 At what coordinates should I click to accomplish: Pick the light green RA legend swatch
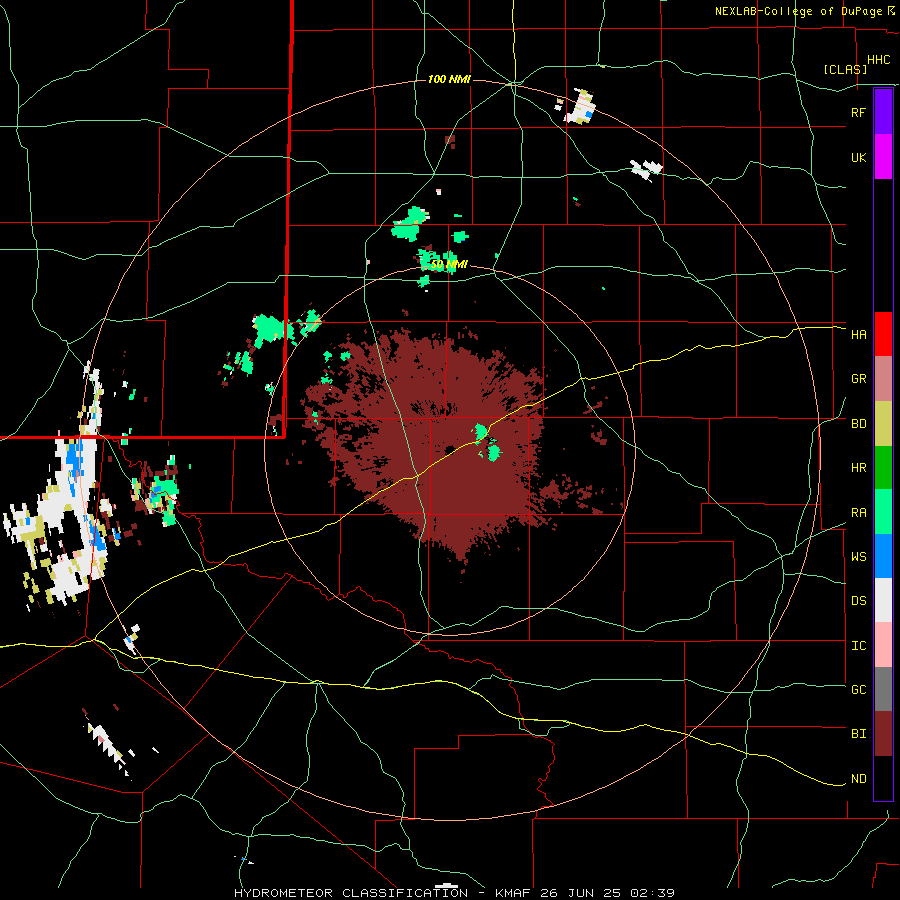tap(883, 512)
